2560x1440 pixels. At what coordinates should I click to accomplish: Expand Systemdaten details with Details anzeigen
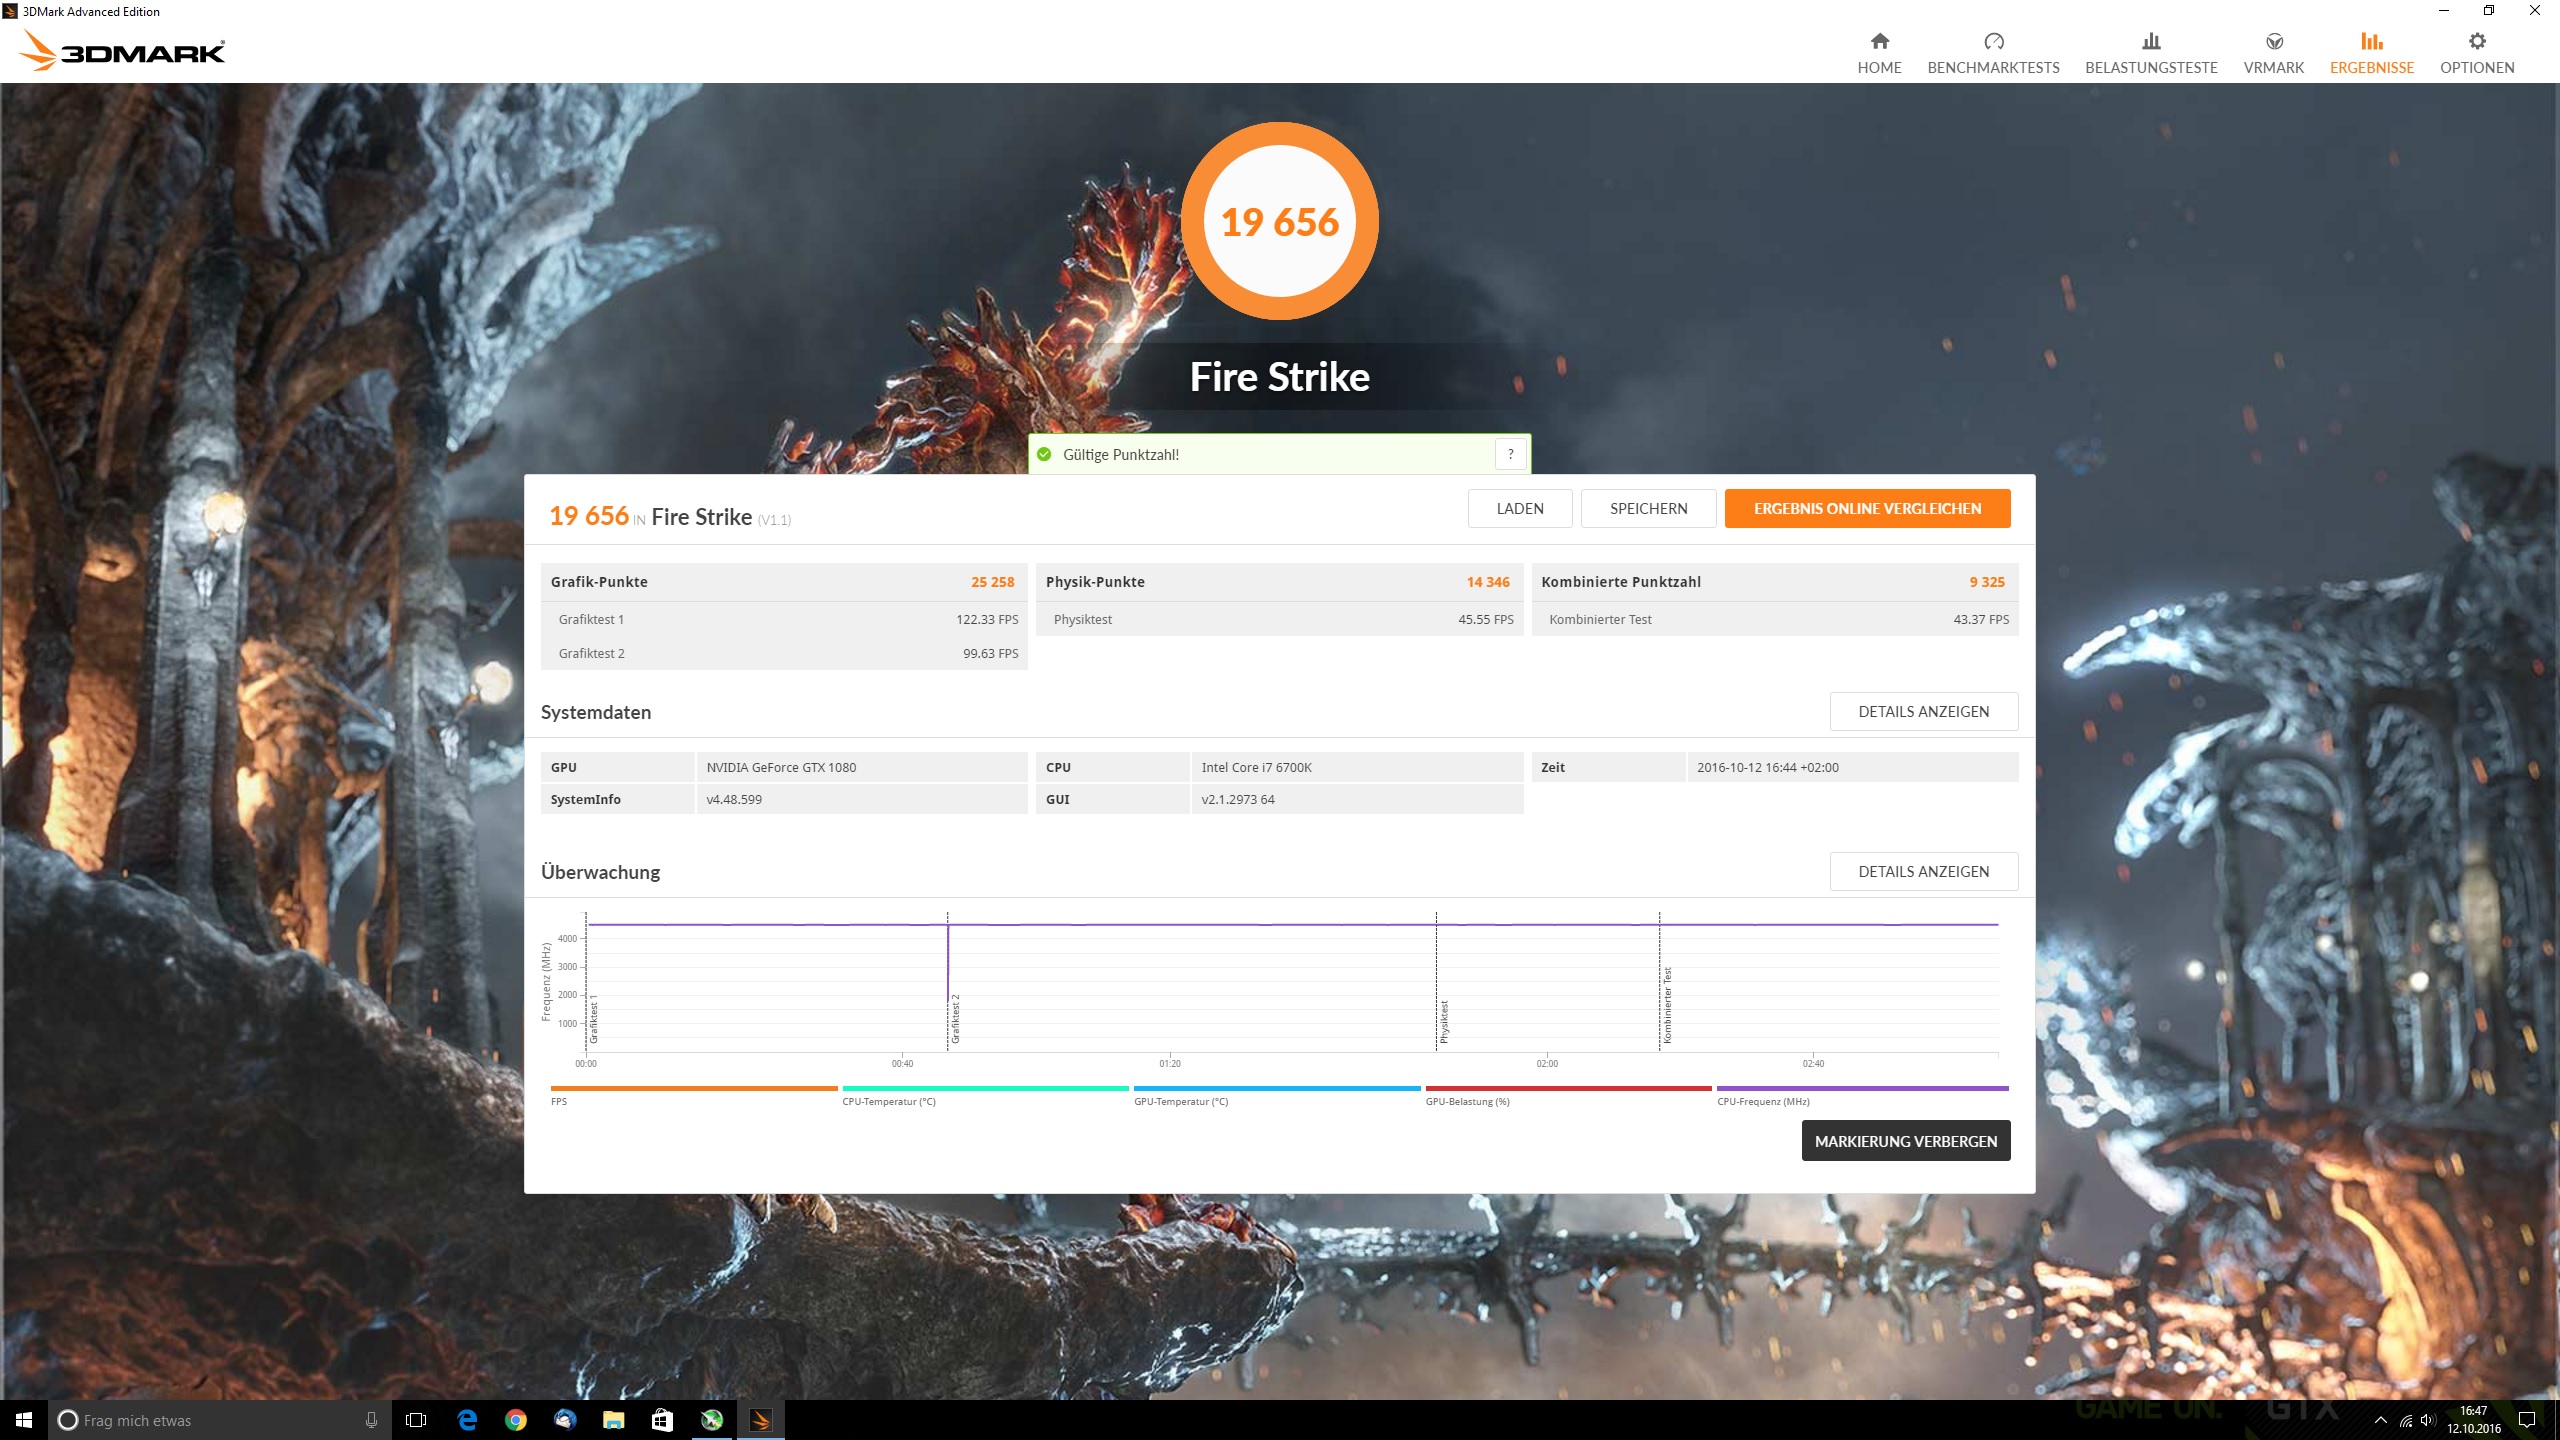[x=1923, y=712]
